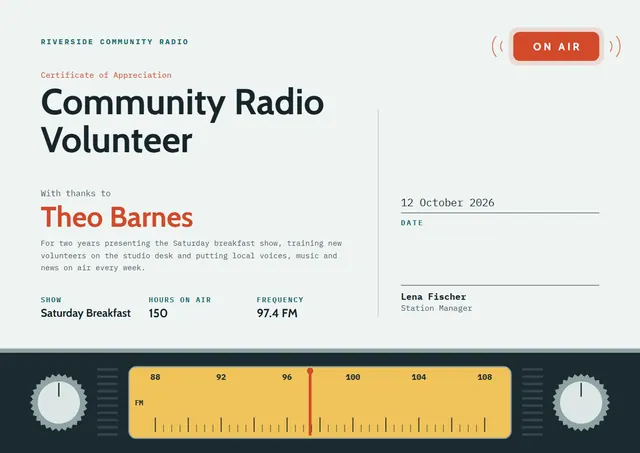
Task: Select the recipient name Theo Barnes
Action: 117,217
